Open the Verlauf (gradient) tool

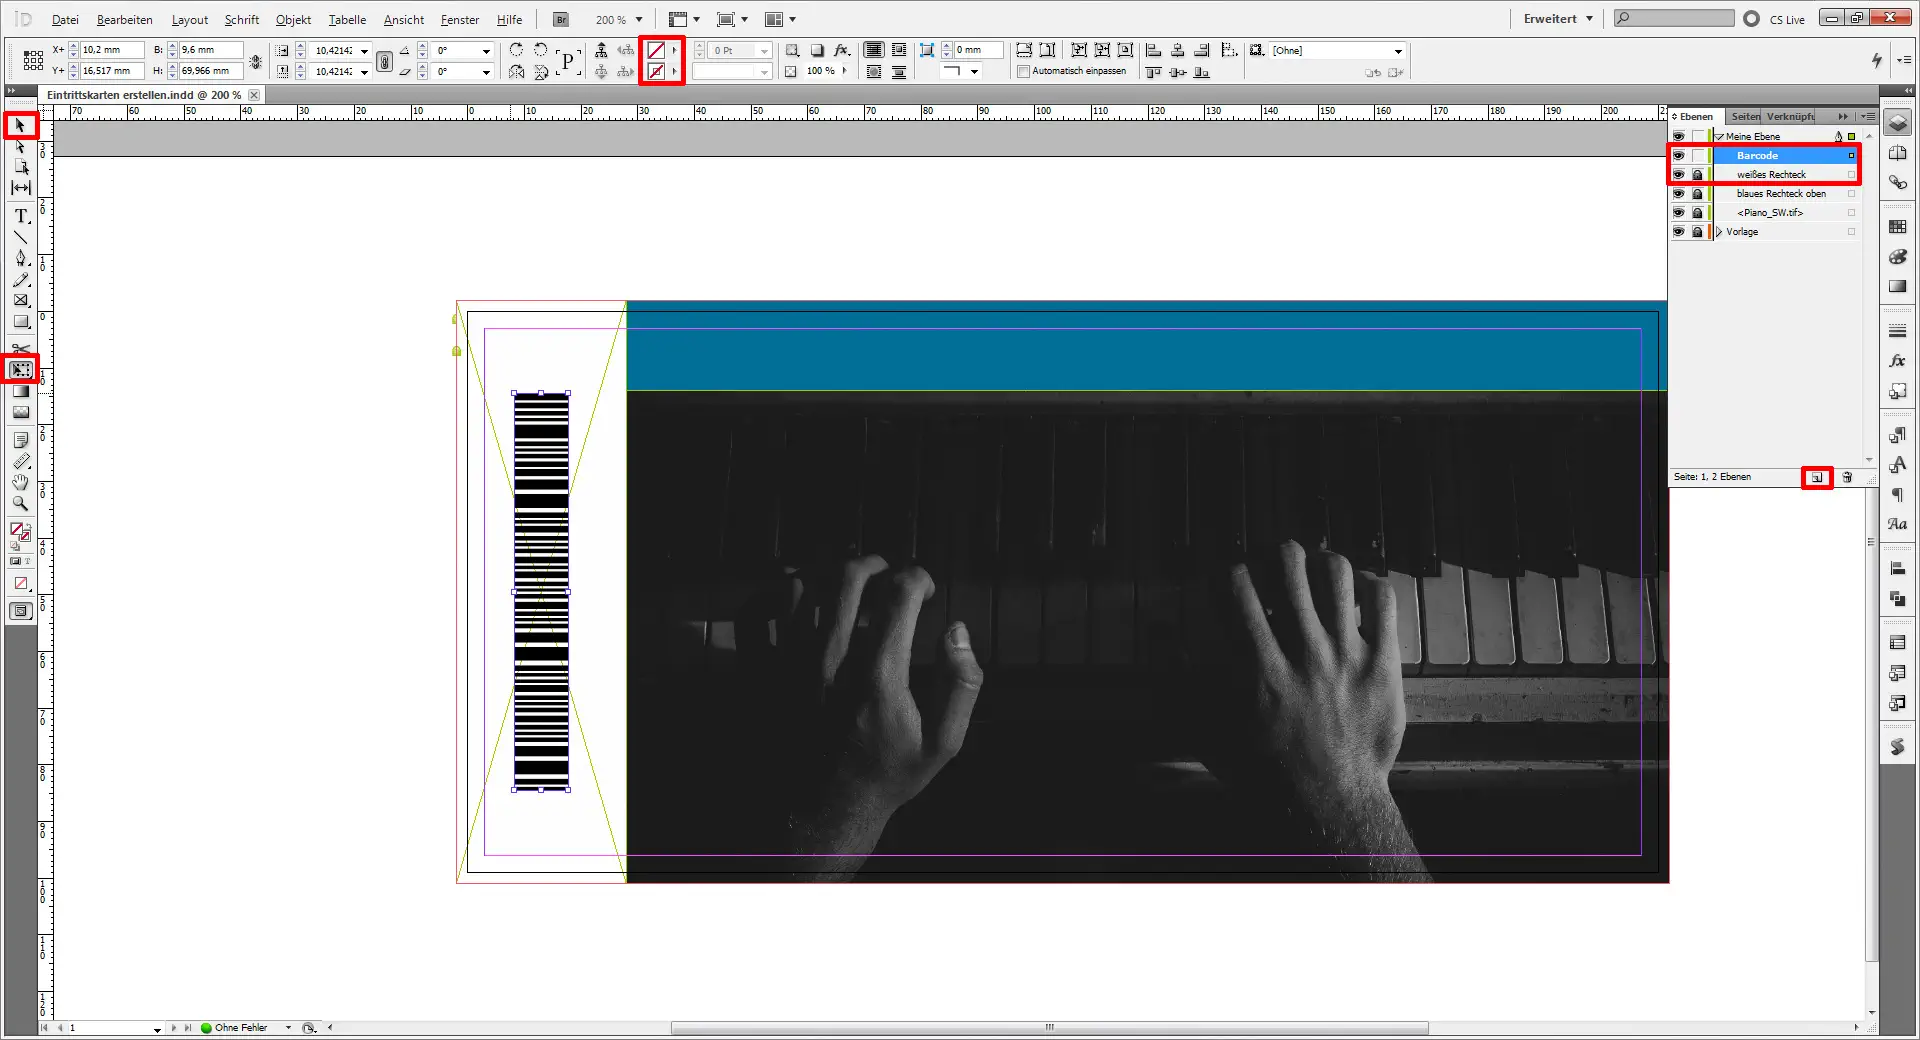[19, 391]
